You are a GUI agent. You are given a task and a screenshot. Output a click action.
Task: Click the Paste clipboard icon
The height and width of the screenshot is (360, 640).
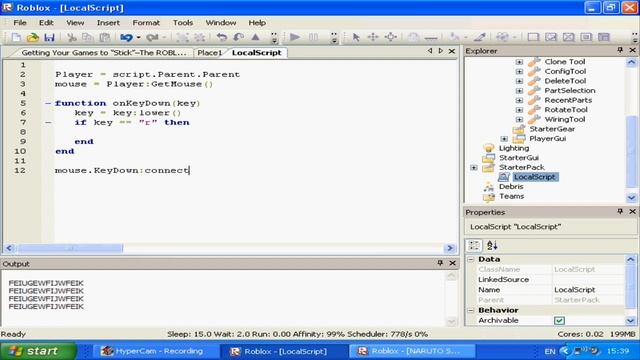[x=105, y=38]
